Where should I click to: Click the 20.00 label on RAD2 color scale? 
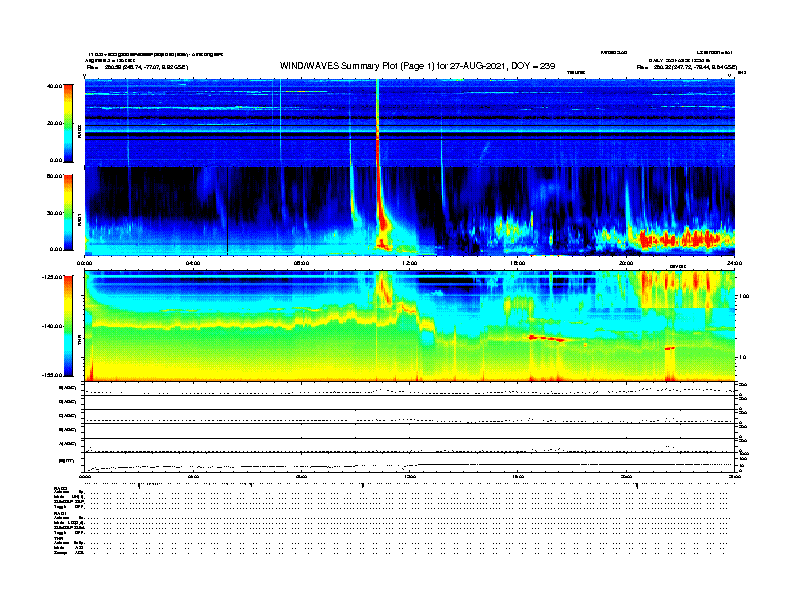54,123
